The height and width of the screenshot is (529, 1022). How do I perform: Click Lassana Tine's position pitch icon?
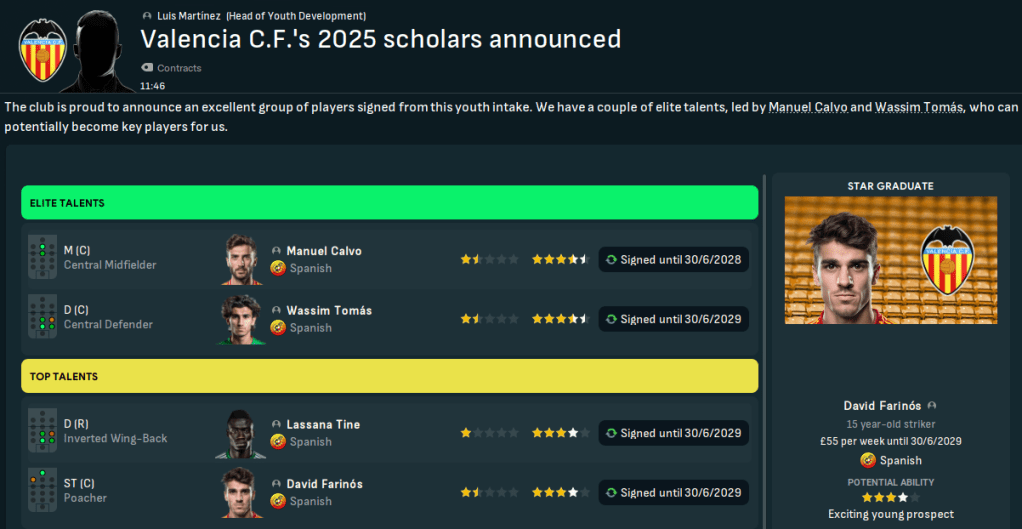43,432
